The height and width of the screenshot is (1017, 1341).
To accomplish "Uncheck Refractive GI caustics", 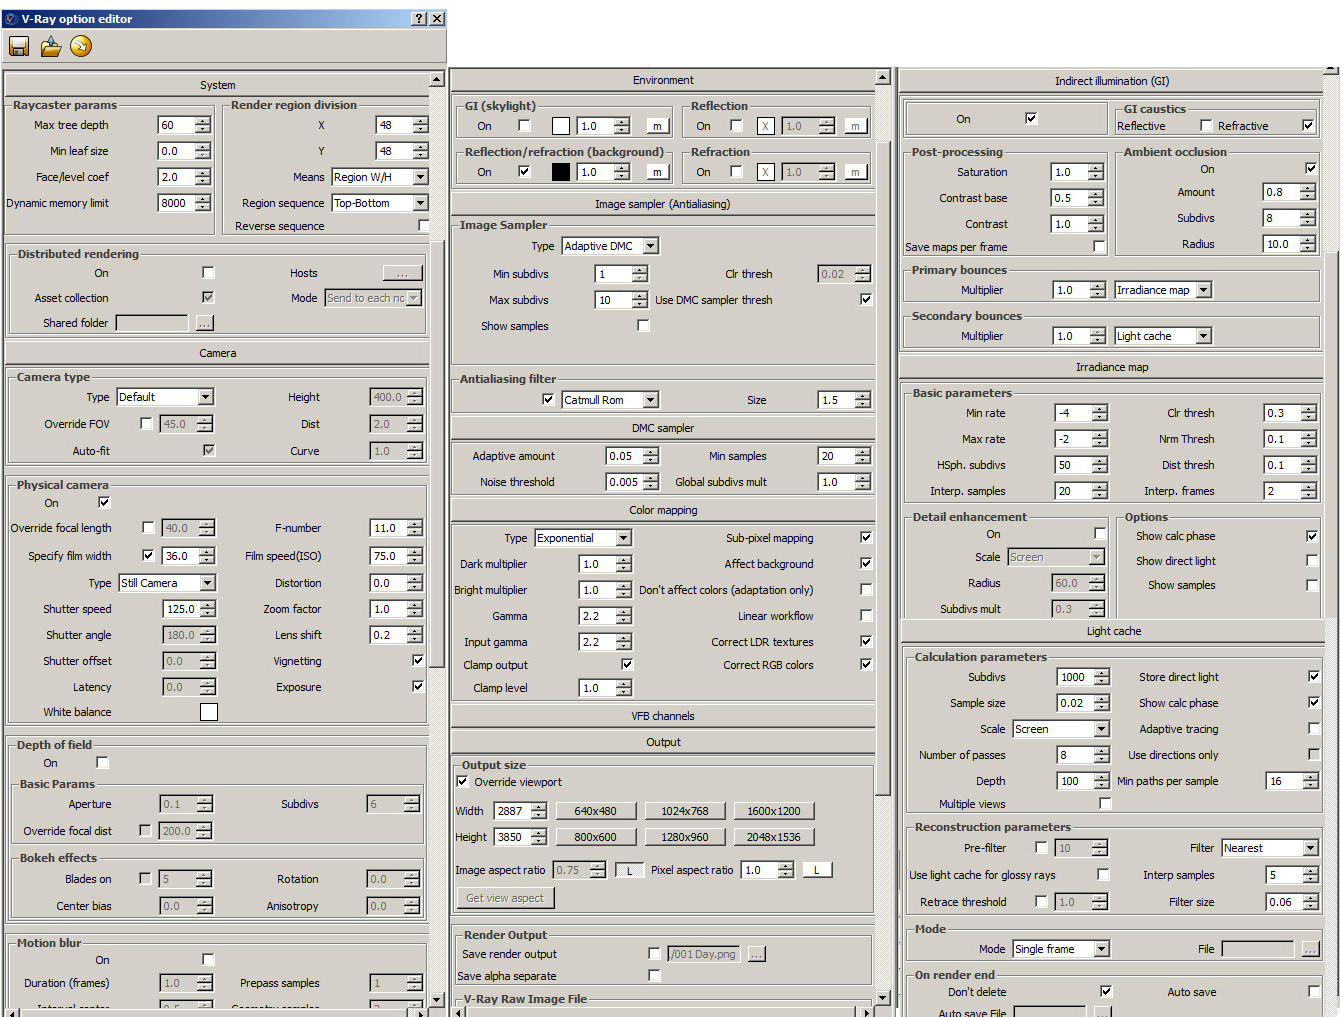I will [1308, 125].
